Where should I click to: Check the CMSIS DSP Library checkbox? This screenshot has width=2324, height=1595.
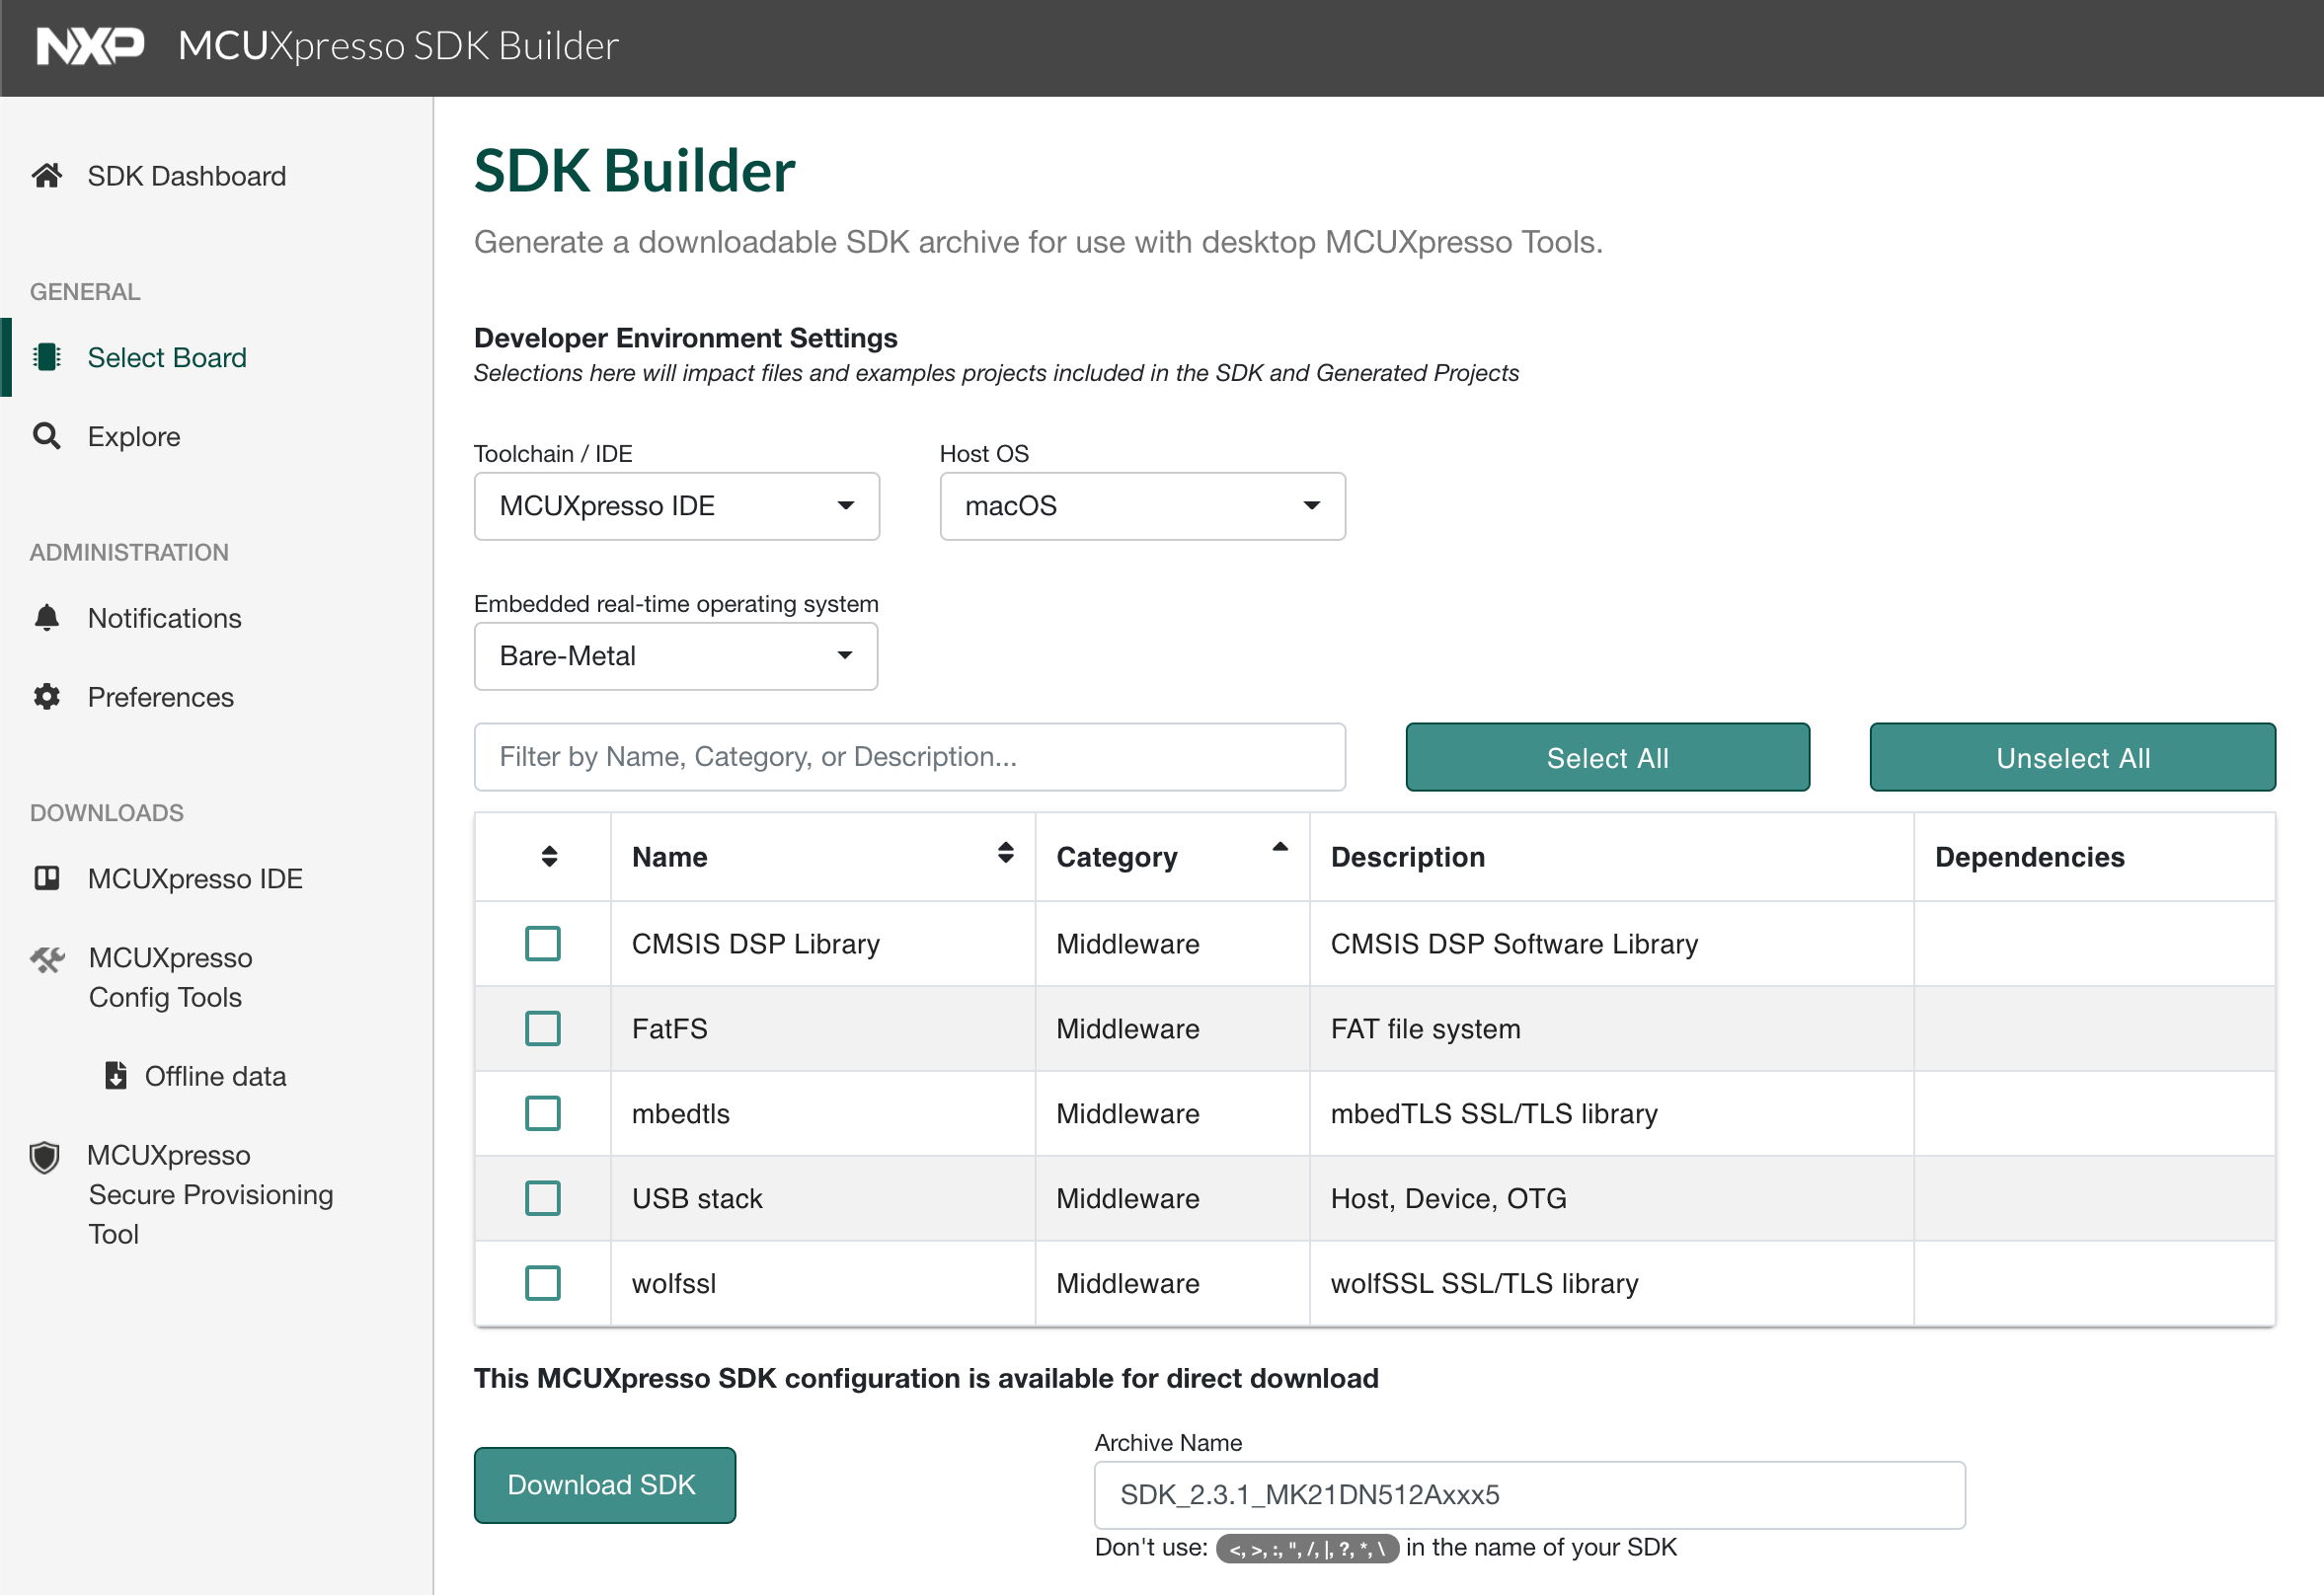coord(542,943)
